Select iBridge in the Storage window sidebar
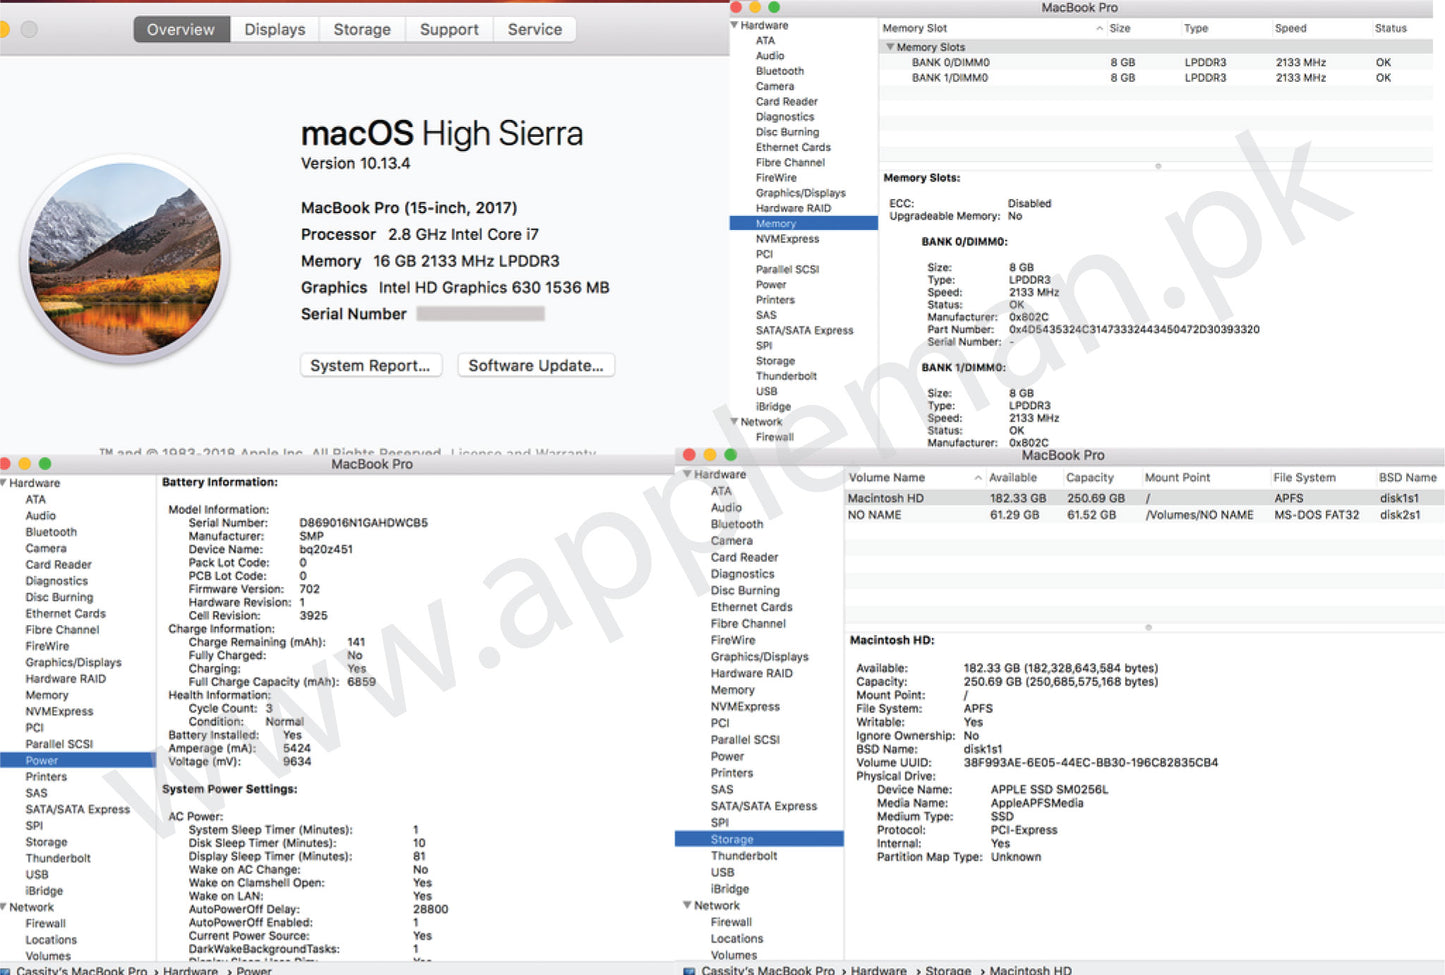Image resolution: width=1445 pixels, height=975 pixels. pos(729,889)
